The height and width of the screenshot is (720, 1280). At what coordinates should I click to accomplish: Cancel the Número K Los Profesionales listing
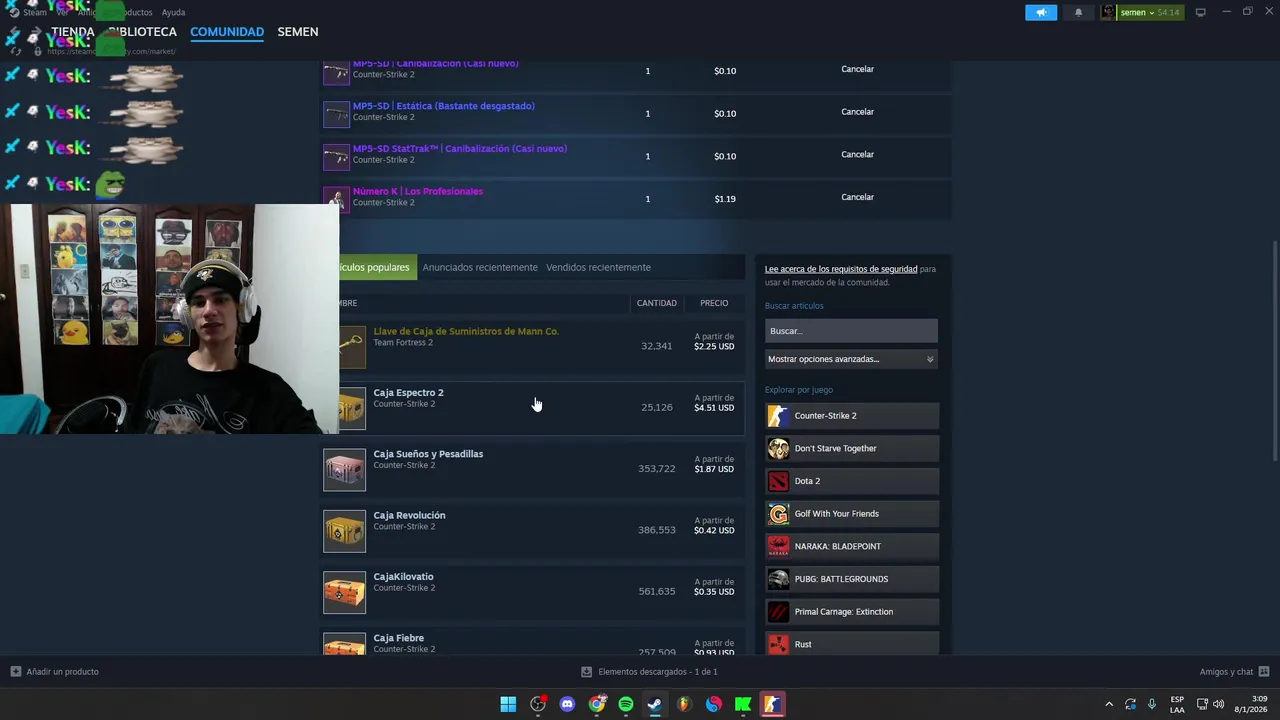pyautogui.click(x=857, y=197)
